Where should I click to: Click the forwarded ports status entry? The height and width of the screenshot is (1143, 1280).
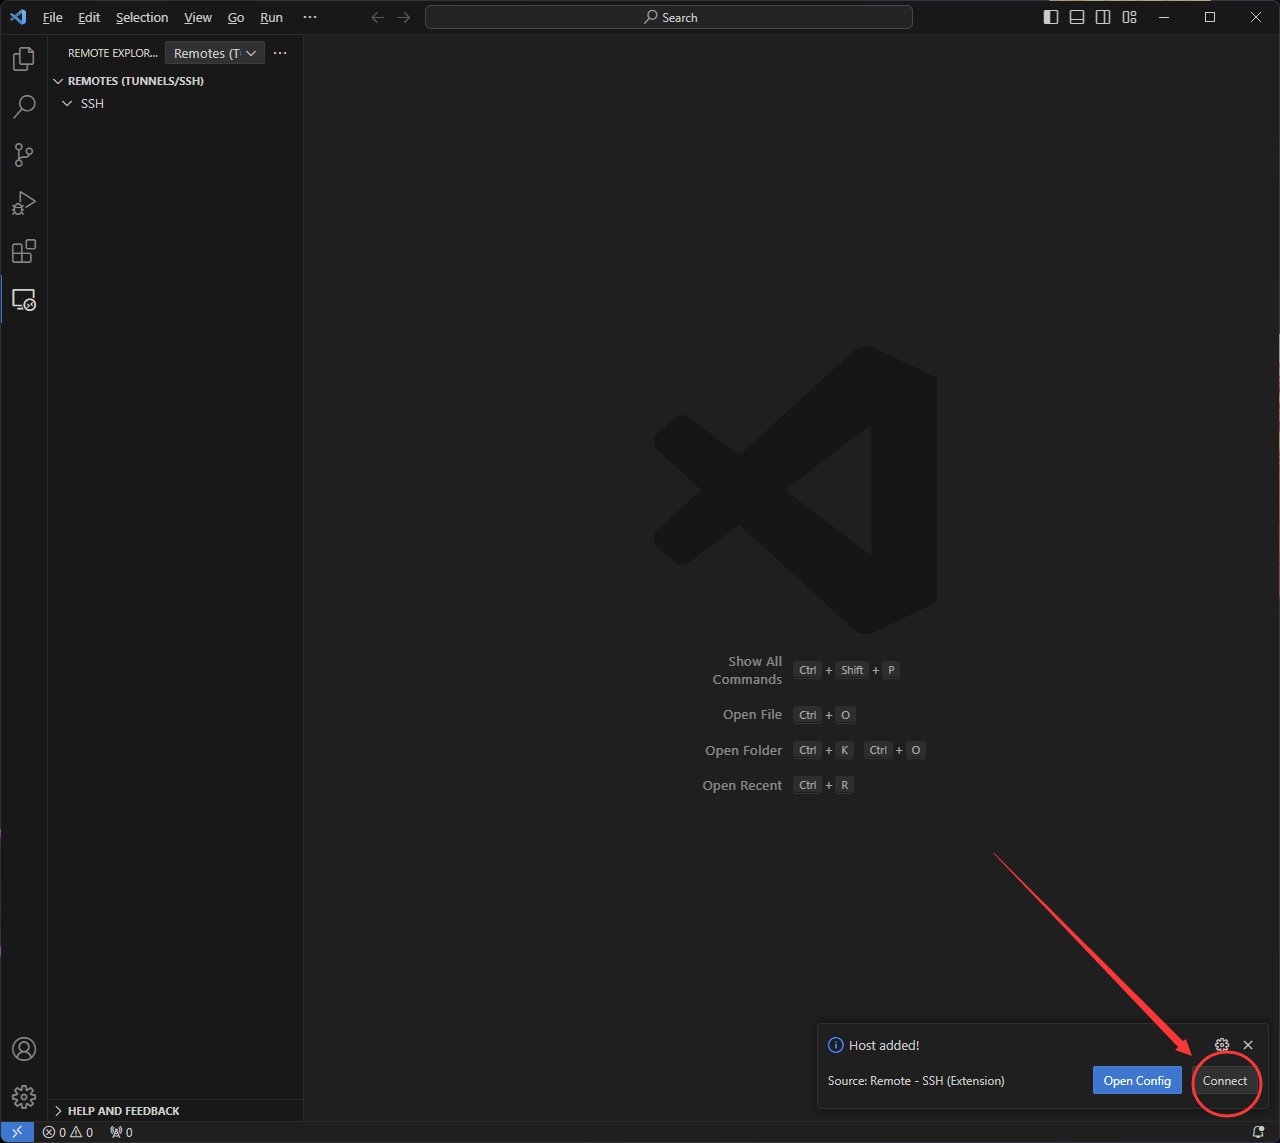tap(121, 1132)
